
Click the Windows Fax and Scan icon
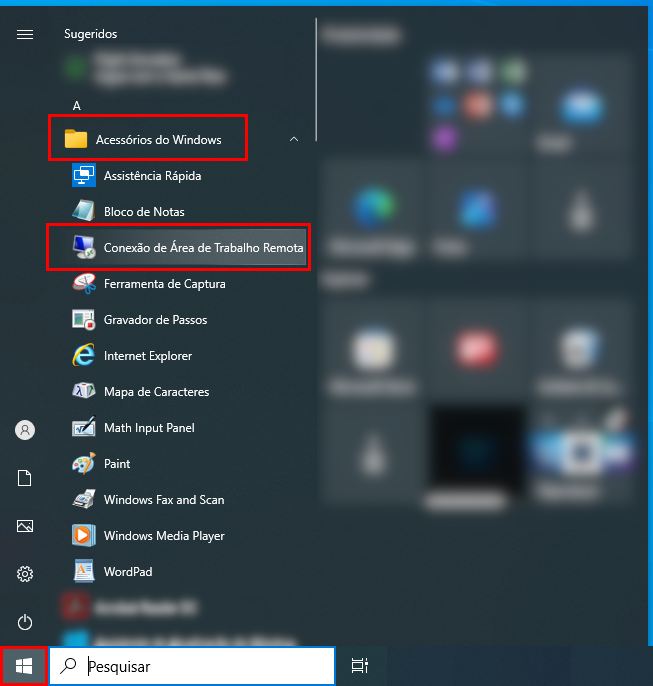point(84,499)
